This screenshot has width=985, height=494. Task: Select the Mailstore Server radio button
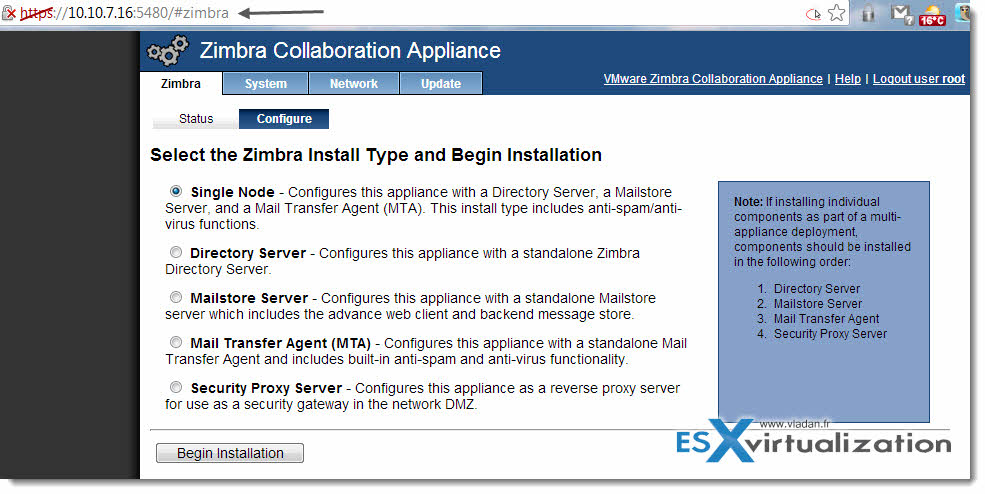point(176,297)
